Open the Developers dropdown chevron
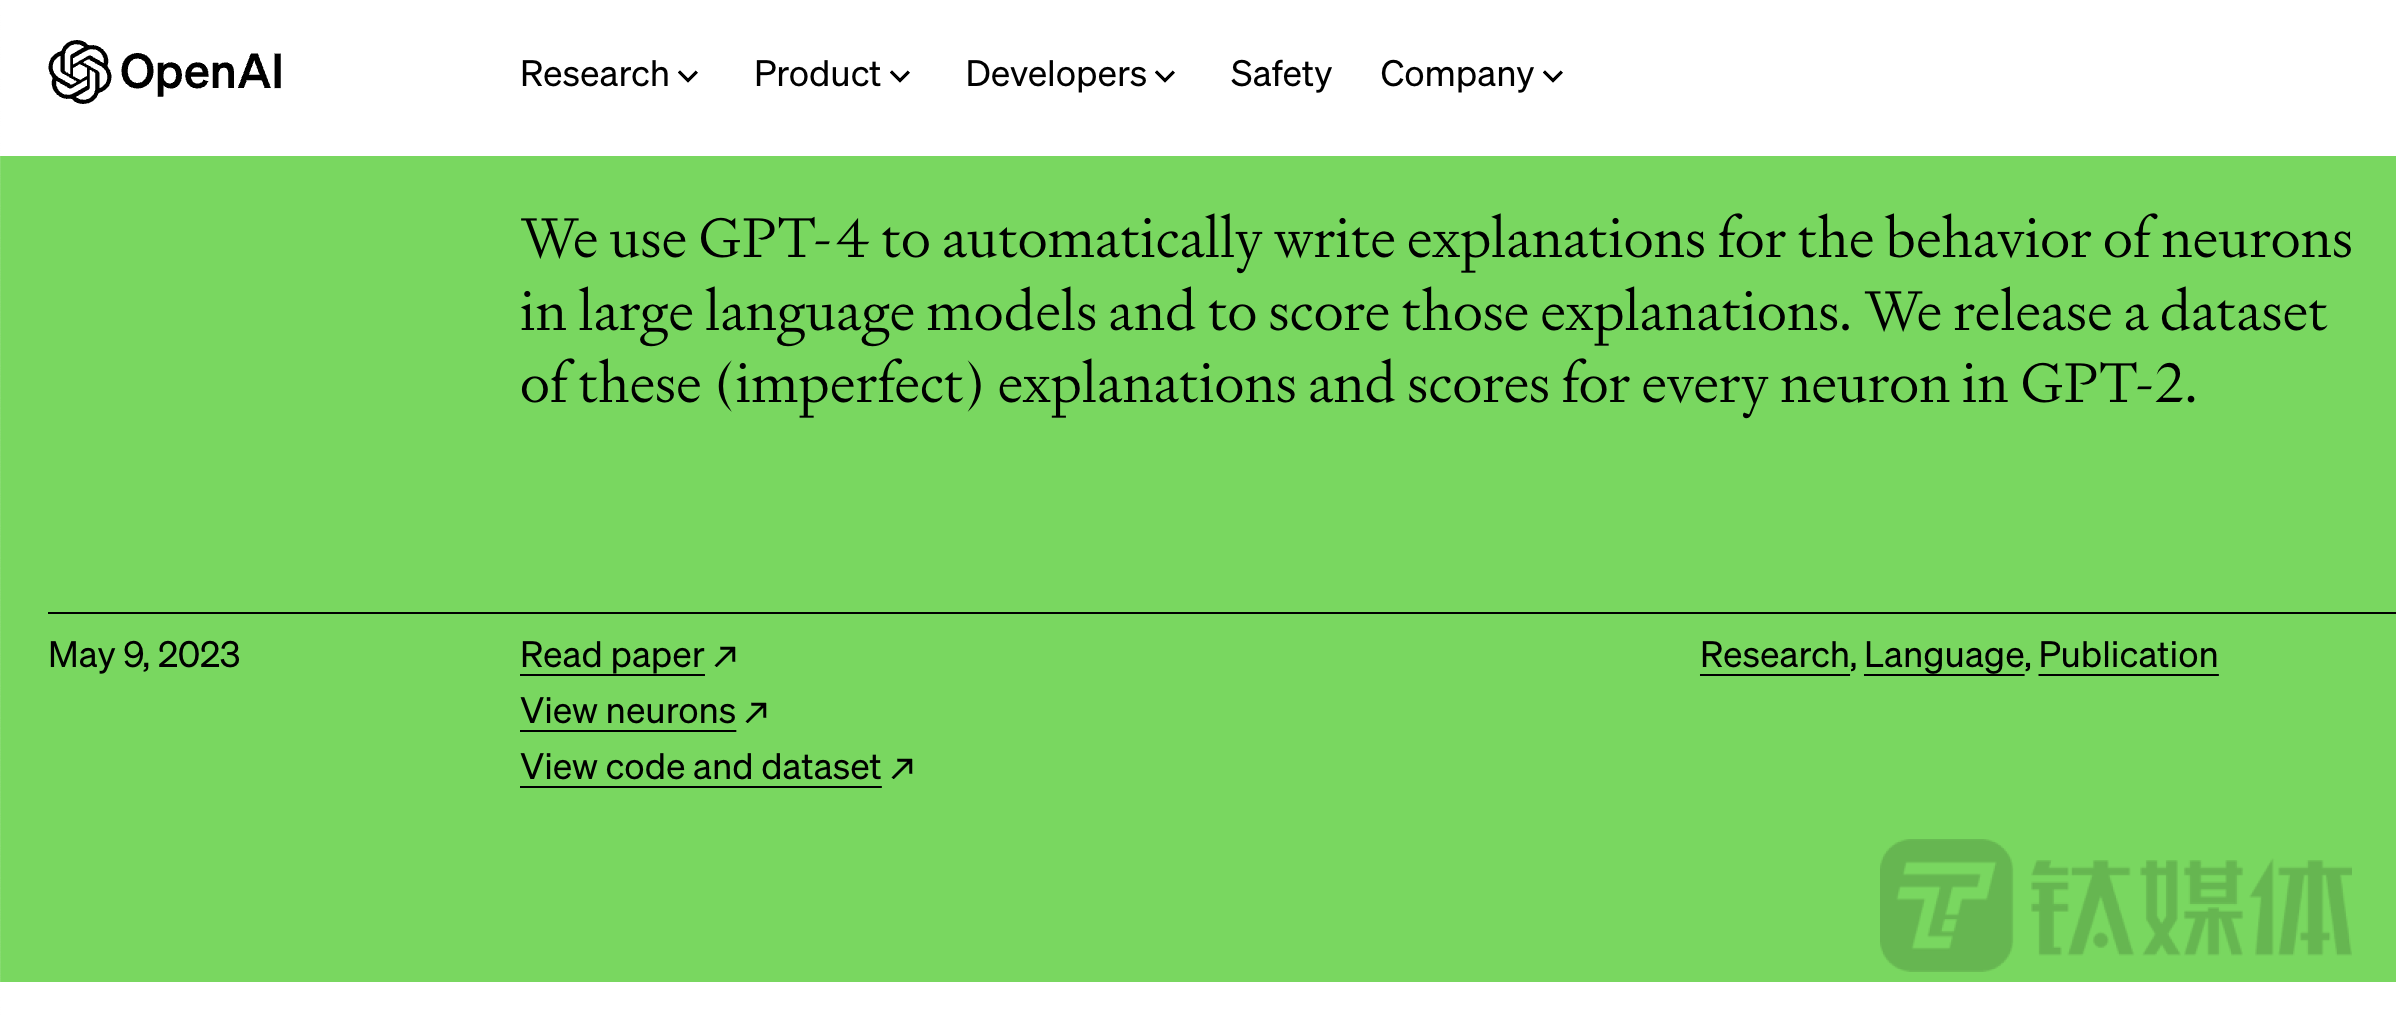This screenshot has height=1016, width=2396. (1165, 76)
